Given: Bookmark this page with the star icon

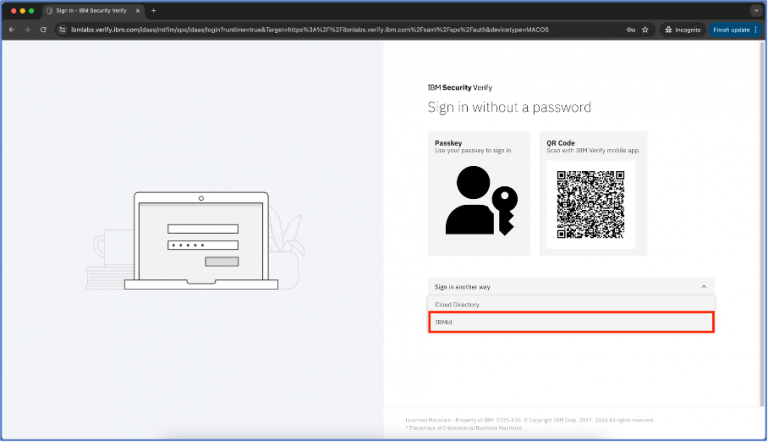Looking at the screenshot, I should [646, 30].
